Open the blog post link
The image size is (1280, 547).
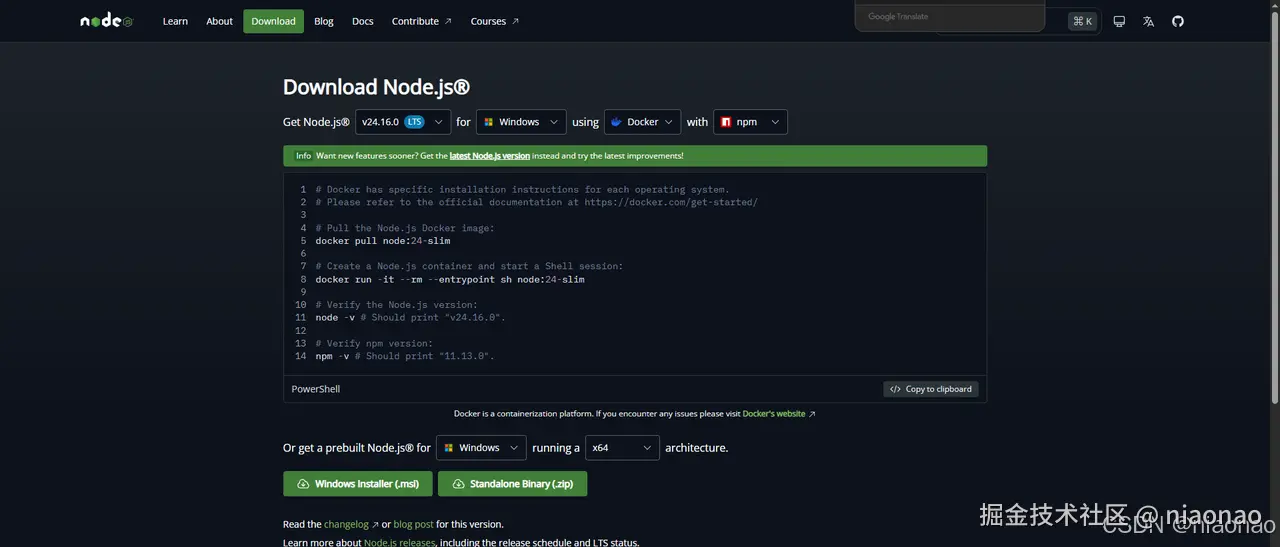coord(413,524)
